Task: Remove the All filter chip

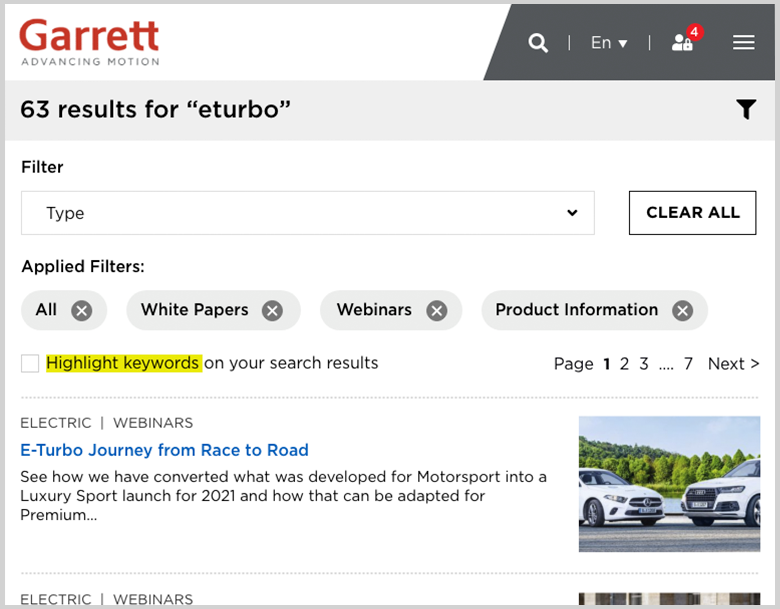Action: (x=82, y=311)
